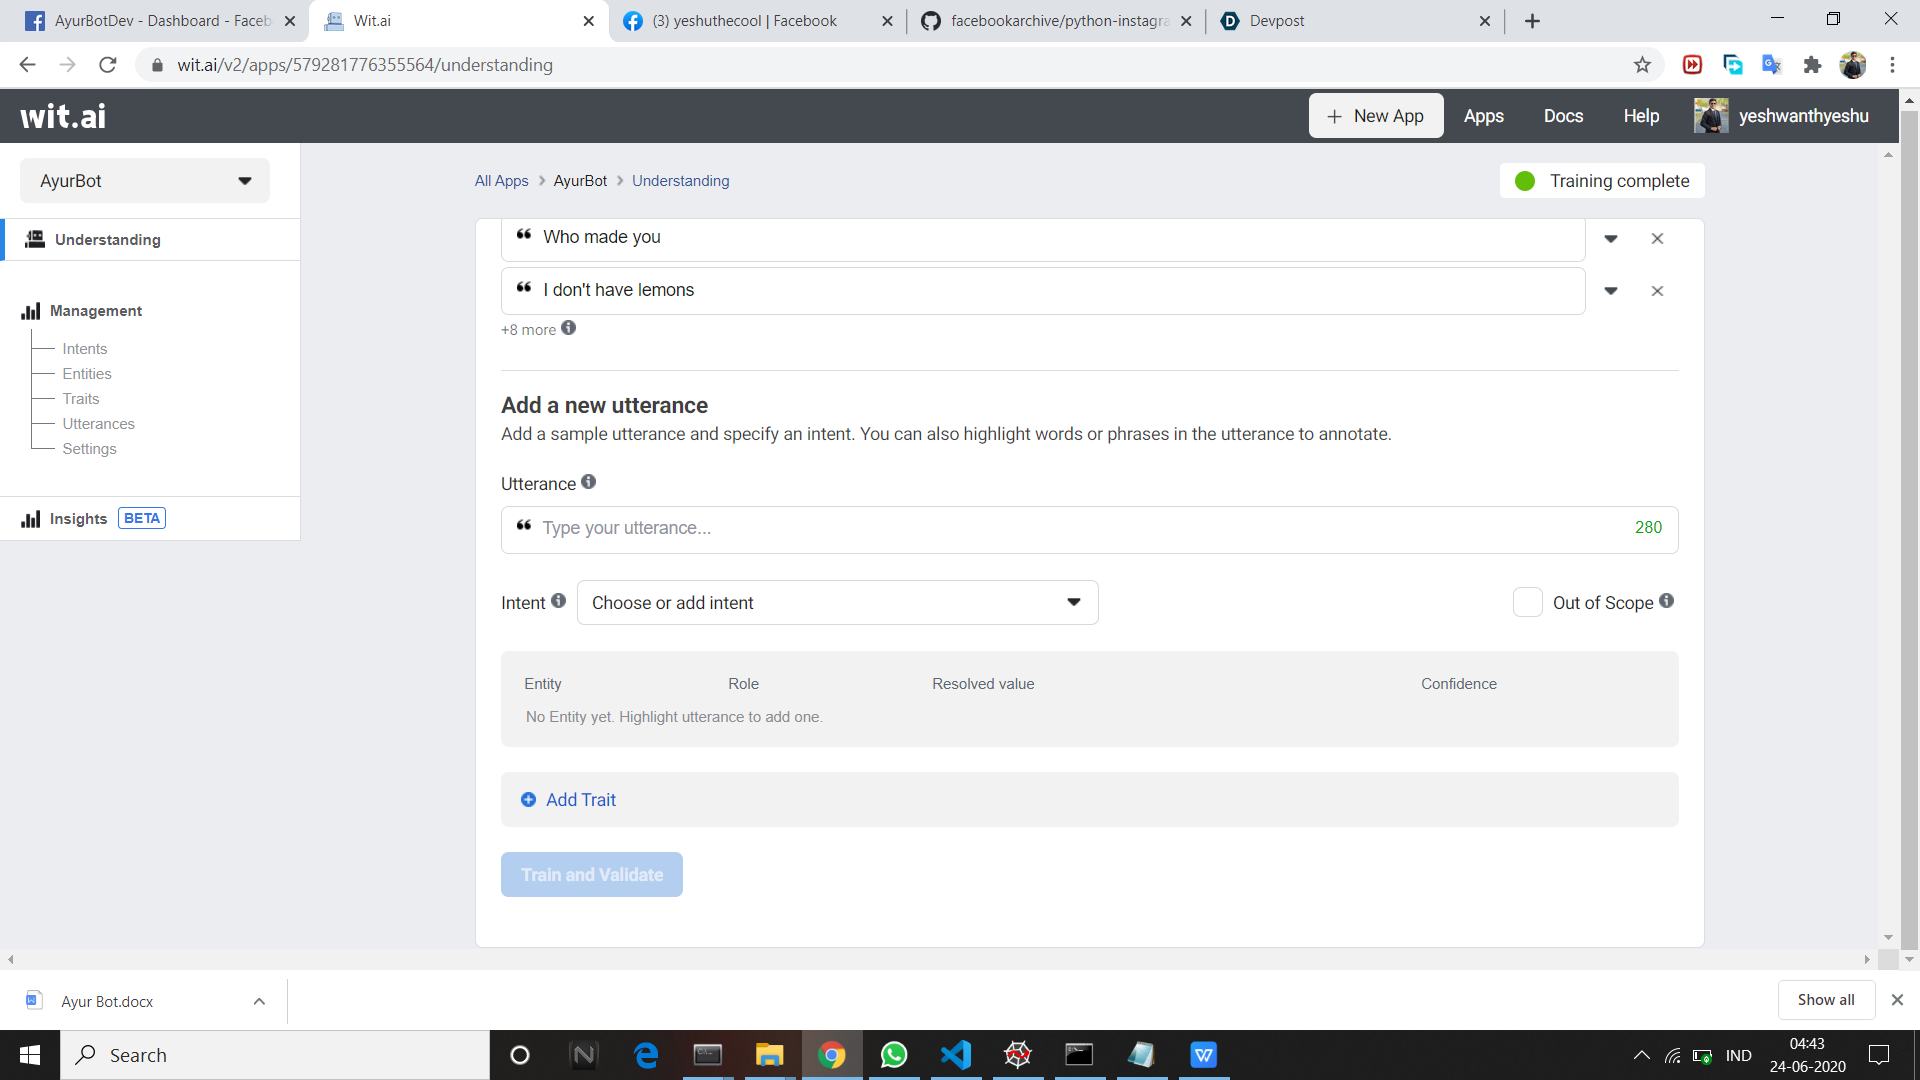Open the Docs menu in header
This screenshot has height=1080, width=1920.
click(1563, 116)
